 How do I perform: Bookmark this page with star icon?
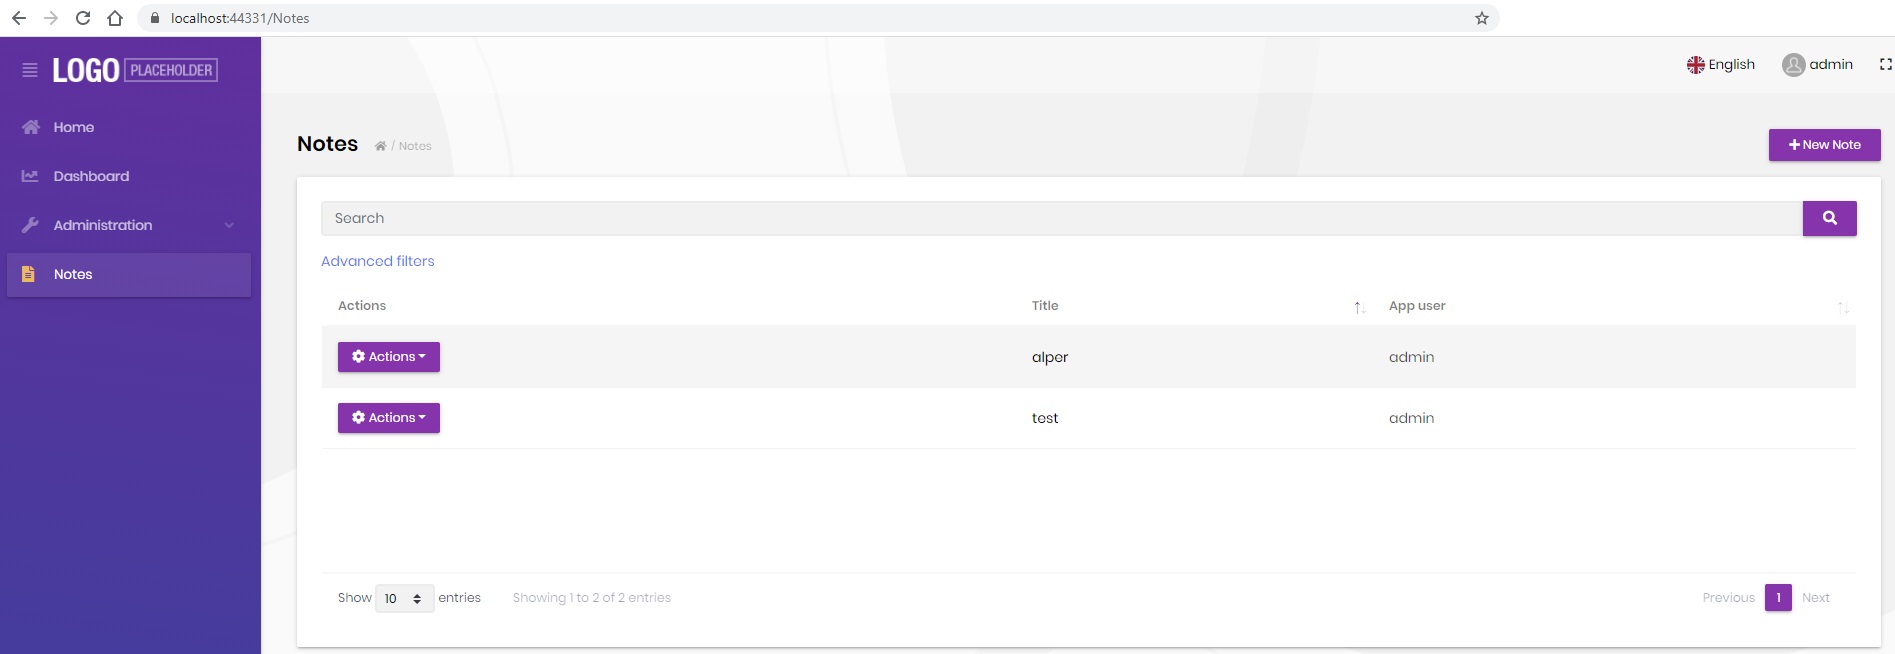pos(1481,18)
